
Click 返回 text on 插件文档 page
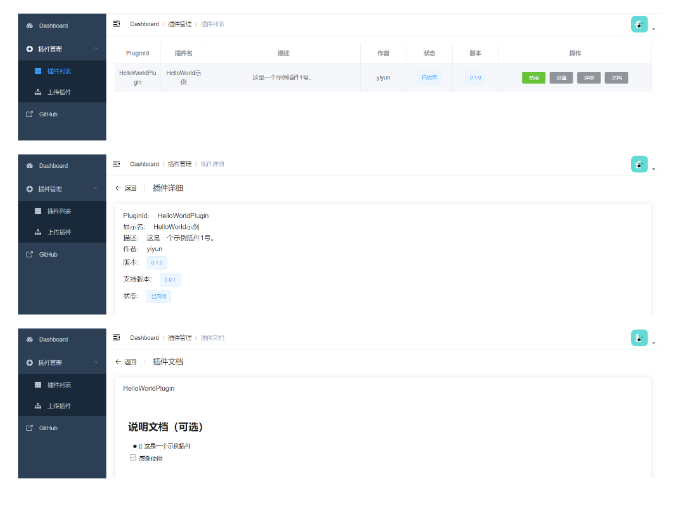pos(130,362)
